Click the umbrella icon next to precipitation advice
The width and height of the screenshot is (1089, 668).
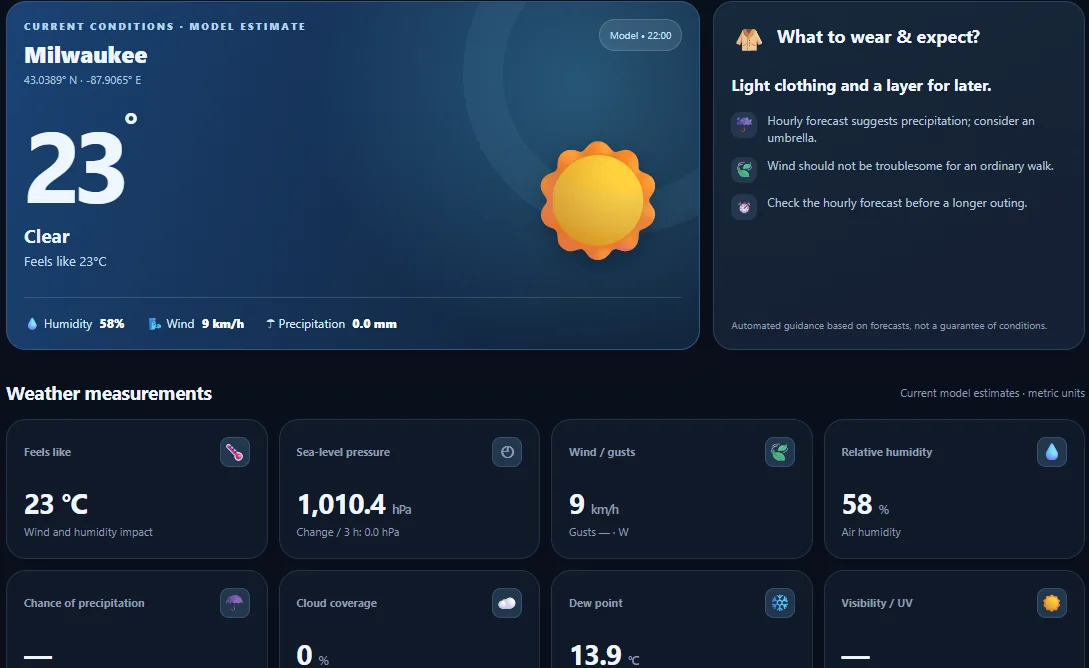[744, 125]
